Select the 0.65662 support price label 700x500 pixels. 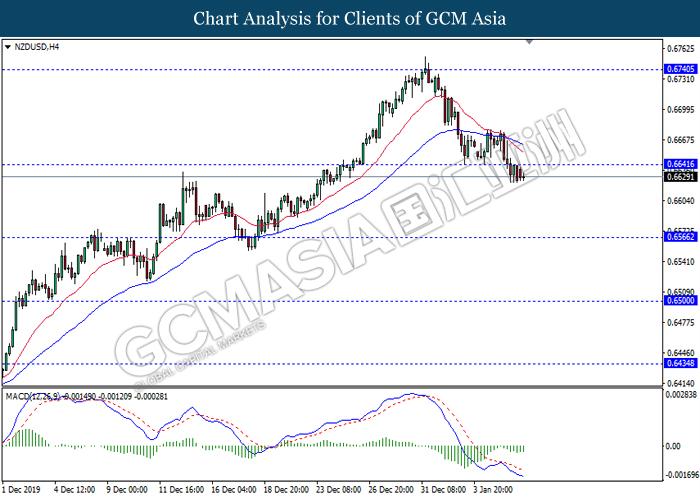pyautogui.click(x=681, y=237)
